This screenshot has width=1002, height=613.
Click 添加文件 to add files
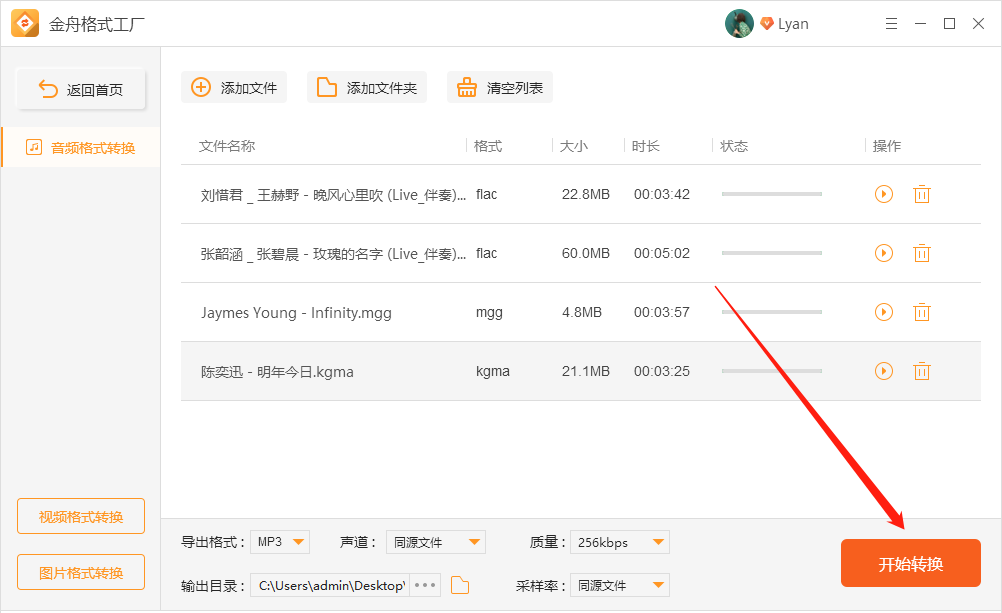click(x=234, y=87)
